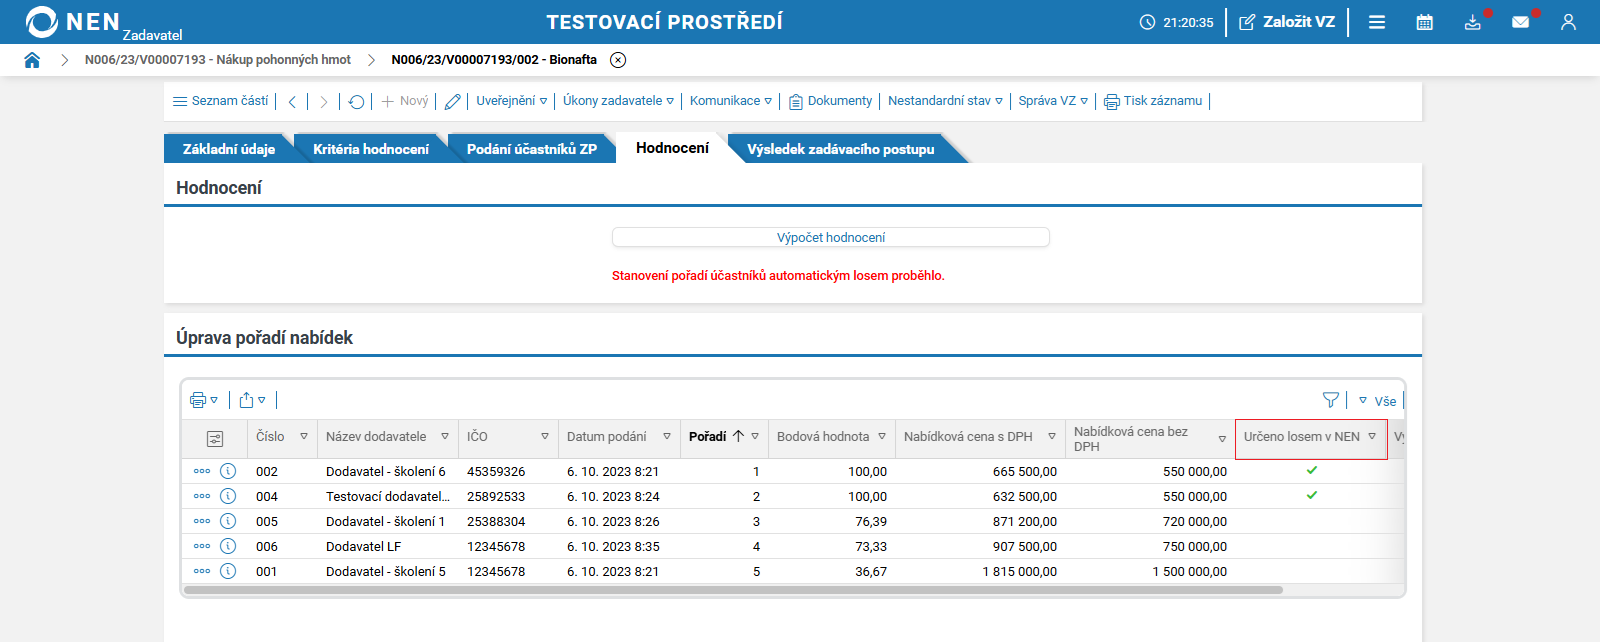Screen dimensions: 1600x642
Task: Click the Založit VZ button
Action: [1287, 22]
